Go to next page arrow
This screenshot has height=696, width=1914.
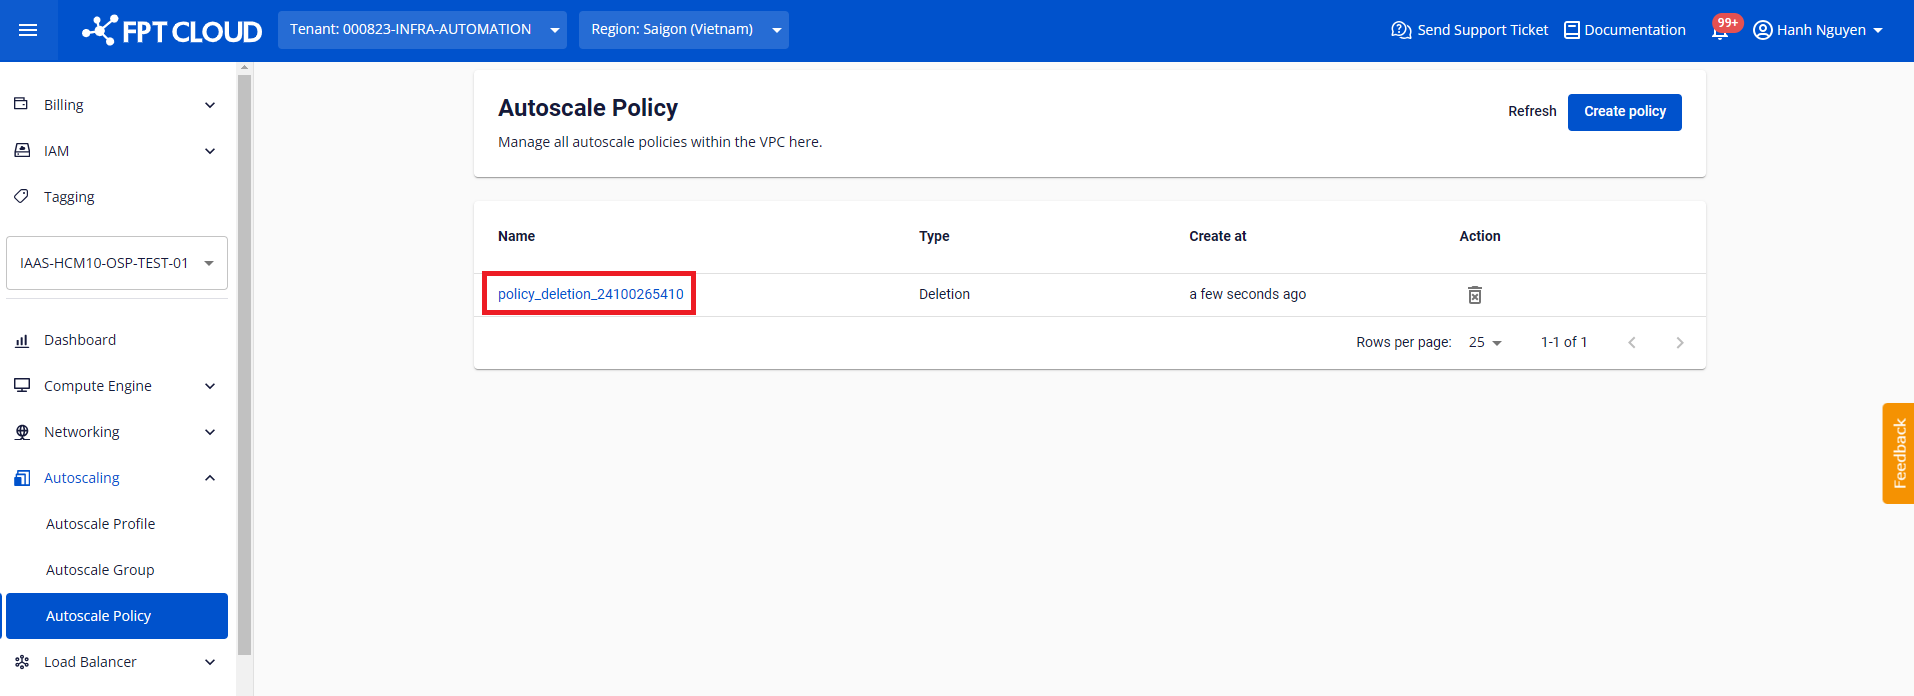(1679, 343)
